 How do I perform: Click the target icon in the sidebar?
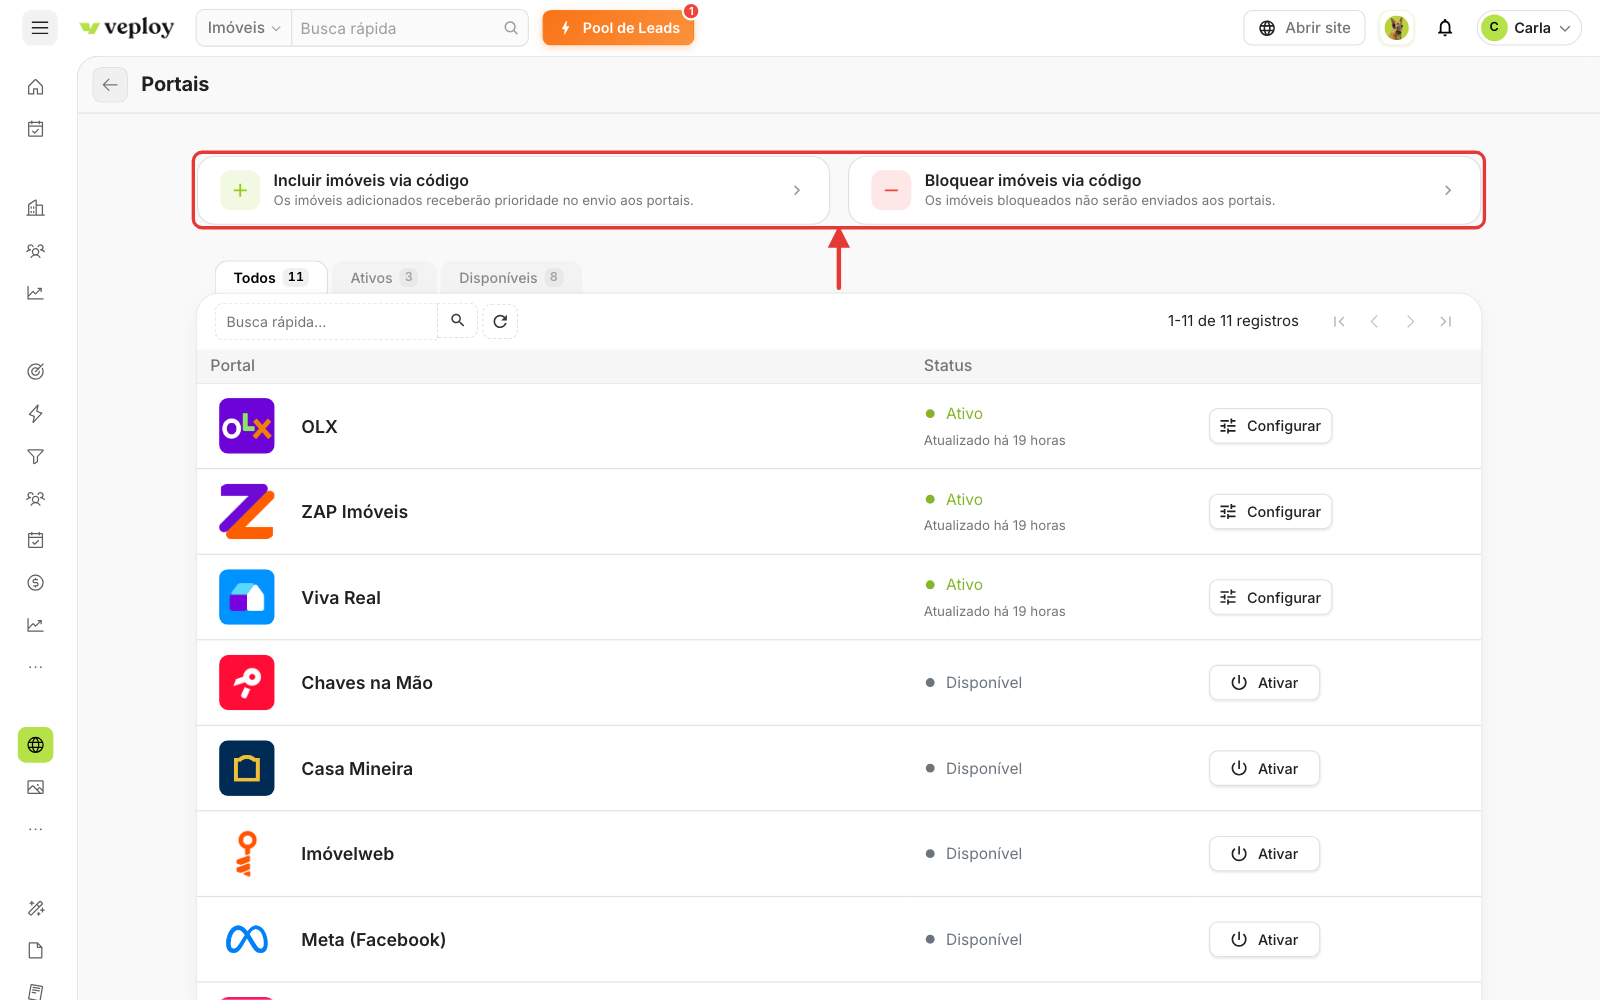point(36,372)
